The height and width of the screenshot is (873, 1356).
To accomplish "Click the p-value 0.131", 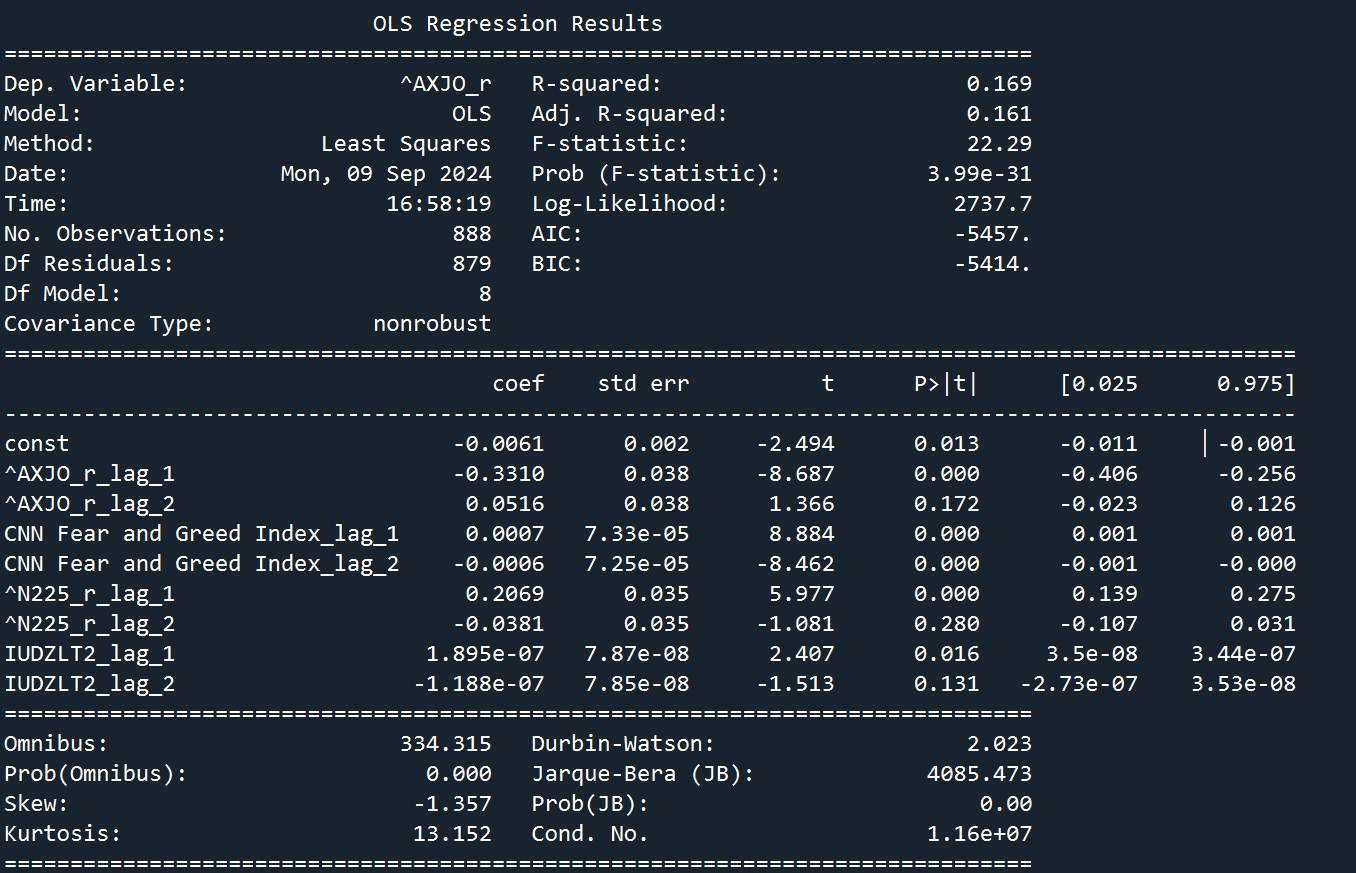I will pos(946,684).
